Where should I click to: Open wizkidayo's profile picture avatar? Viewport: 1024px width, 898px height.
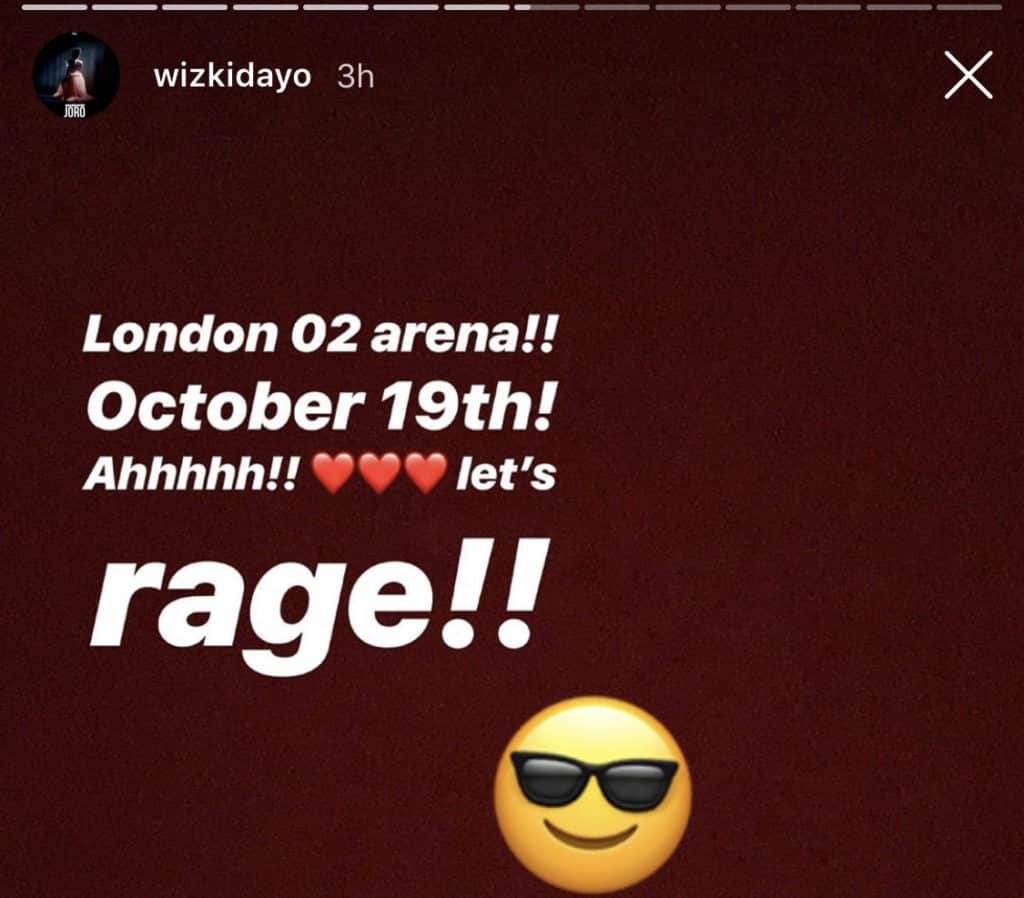point(76,75)
